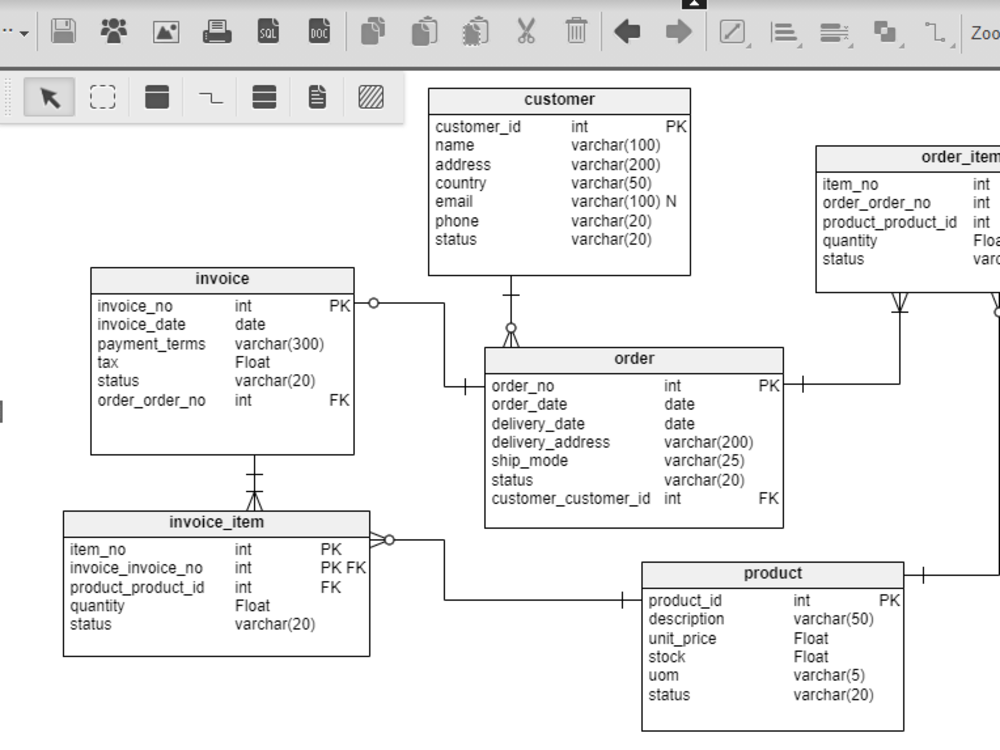The width and height of the screenshot is (1000, 750).
Task: Select the product table on the canvas
Action: coord(773,573)
